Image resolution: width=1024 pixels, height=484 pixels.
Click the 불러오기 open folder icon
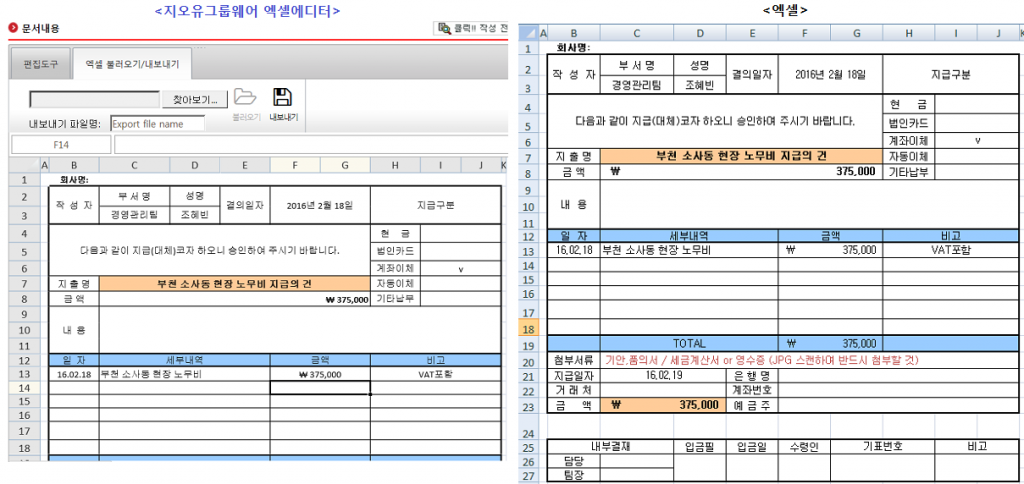(245, 98)
